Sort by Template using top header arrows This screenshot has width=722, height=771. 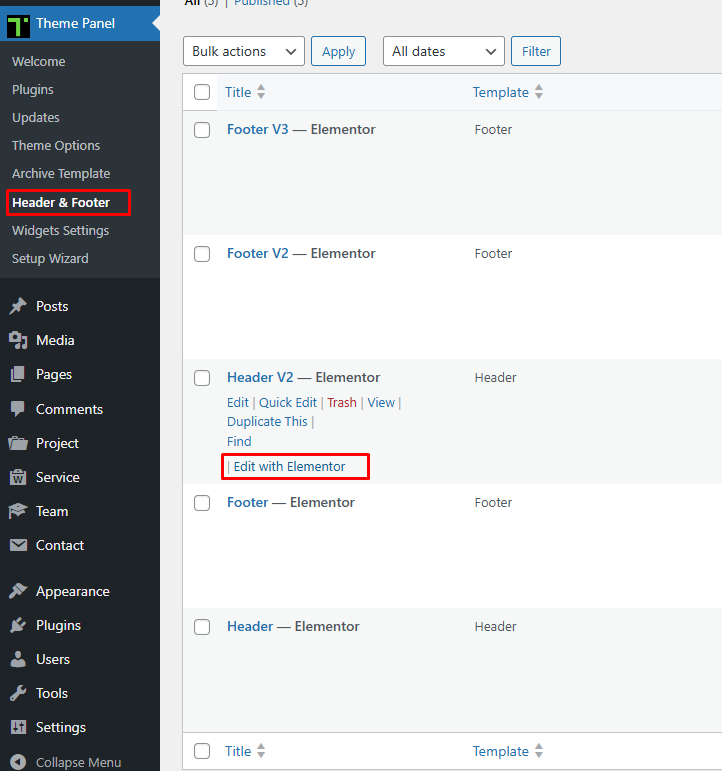539,92
